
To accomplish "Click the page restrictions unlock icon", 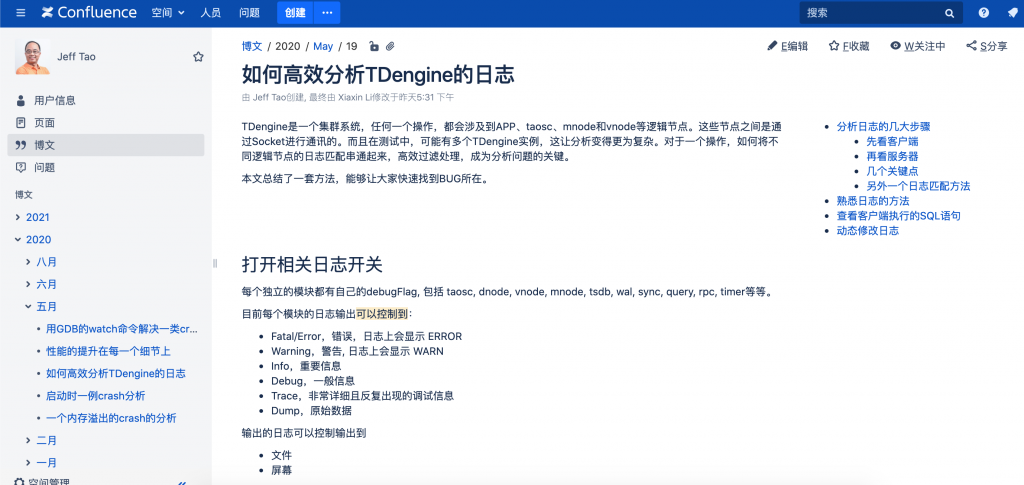I will [374, 46].
